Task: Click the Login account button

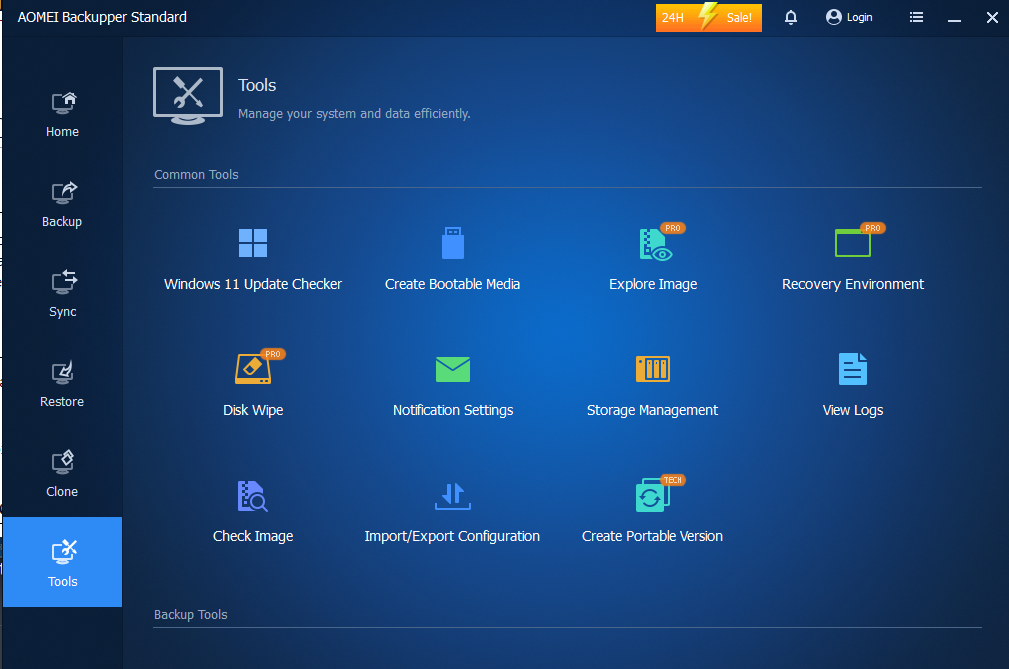Action: 849,17
